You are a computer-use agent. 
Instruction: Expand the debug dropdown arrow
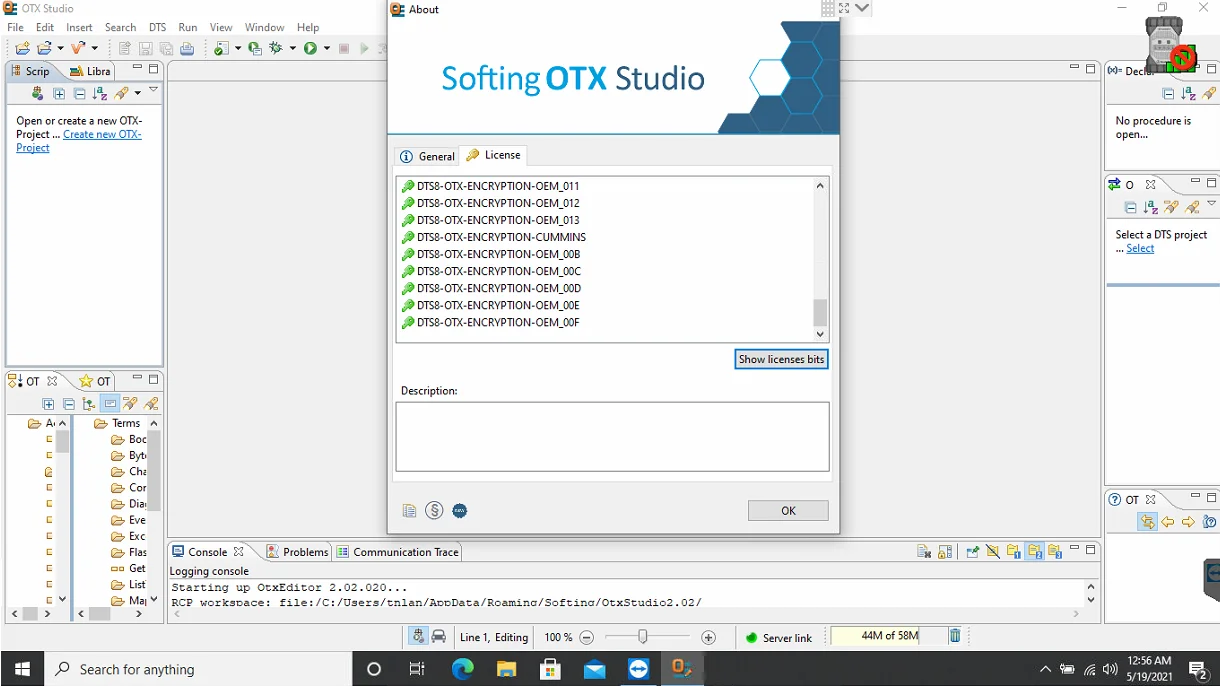coord(292,48)
